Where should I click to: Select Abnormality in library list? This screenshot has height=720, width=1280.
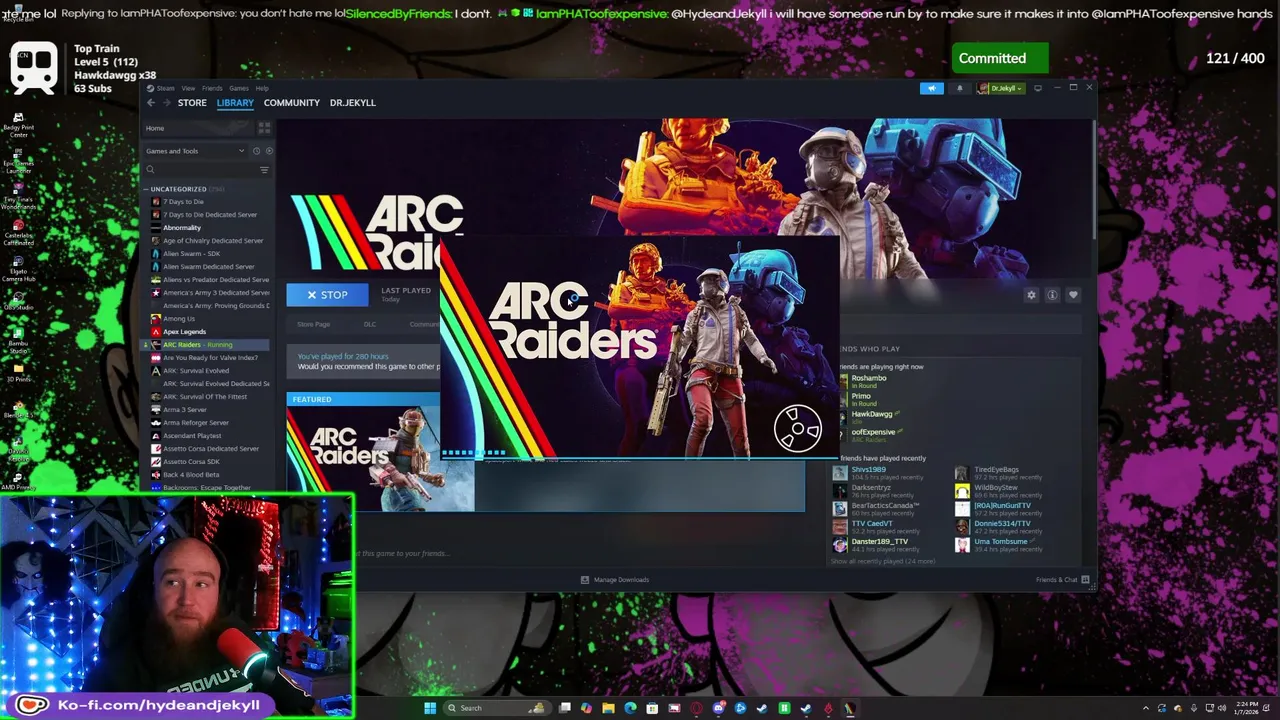[x=182, y=228]
